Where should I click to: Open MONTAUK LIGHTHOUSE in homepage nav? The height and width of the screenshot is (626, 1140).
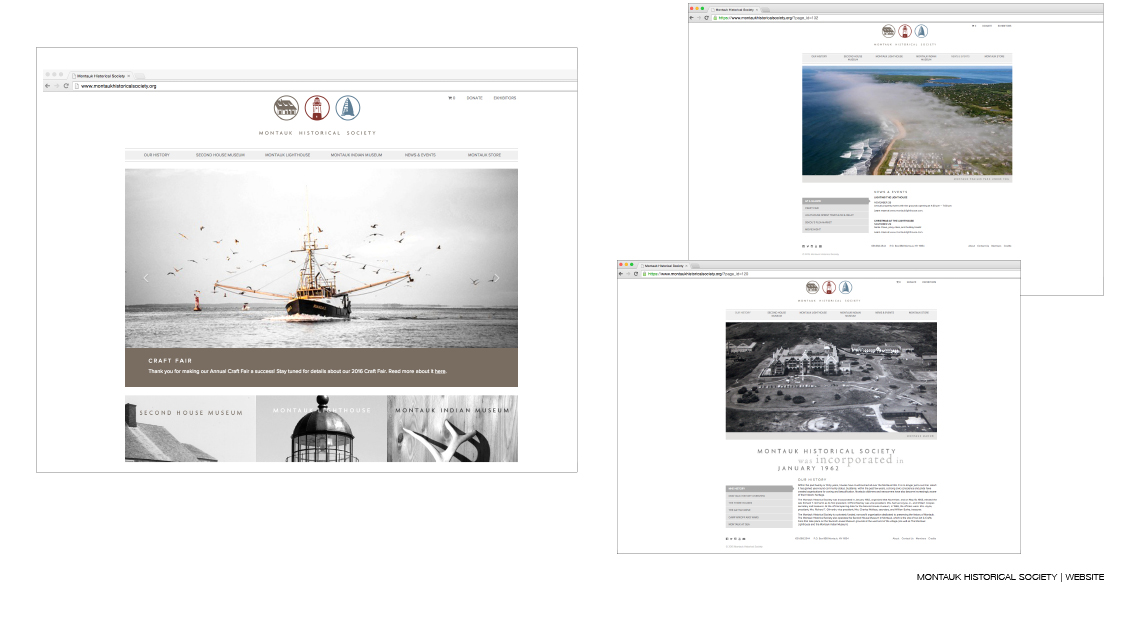tap(287, 155)
